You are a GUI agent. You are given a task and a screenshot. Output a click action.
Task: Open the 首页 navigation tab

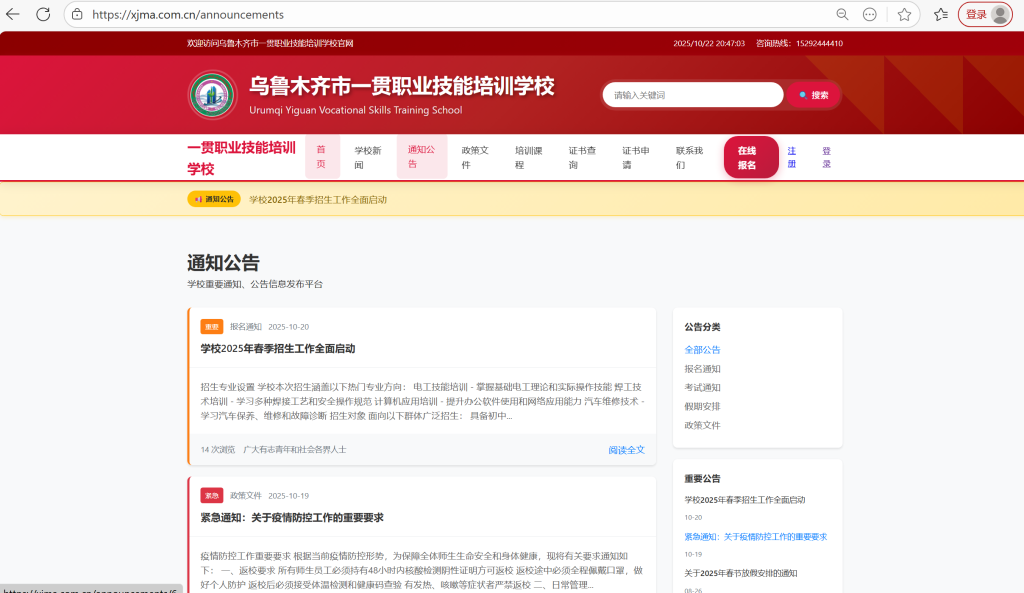(322, 157)
